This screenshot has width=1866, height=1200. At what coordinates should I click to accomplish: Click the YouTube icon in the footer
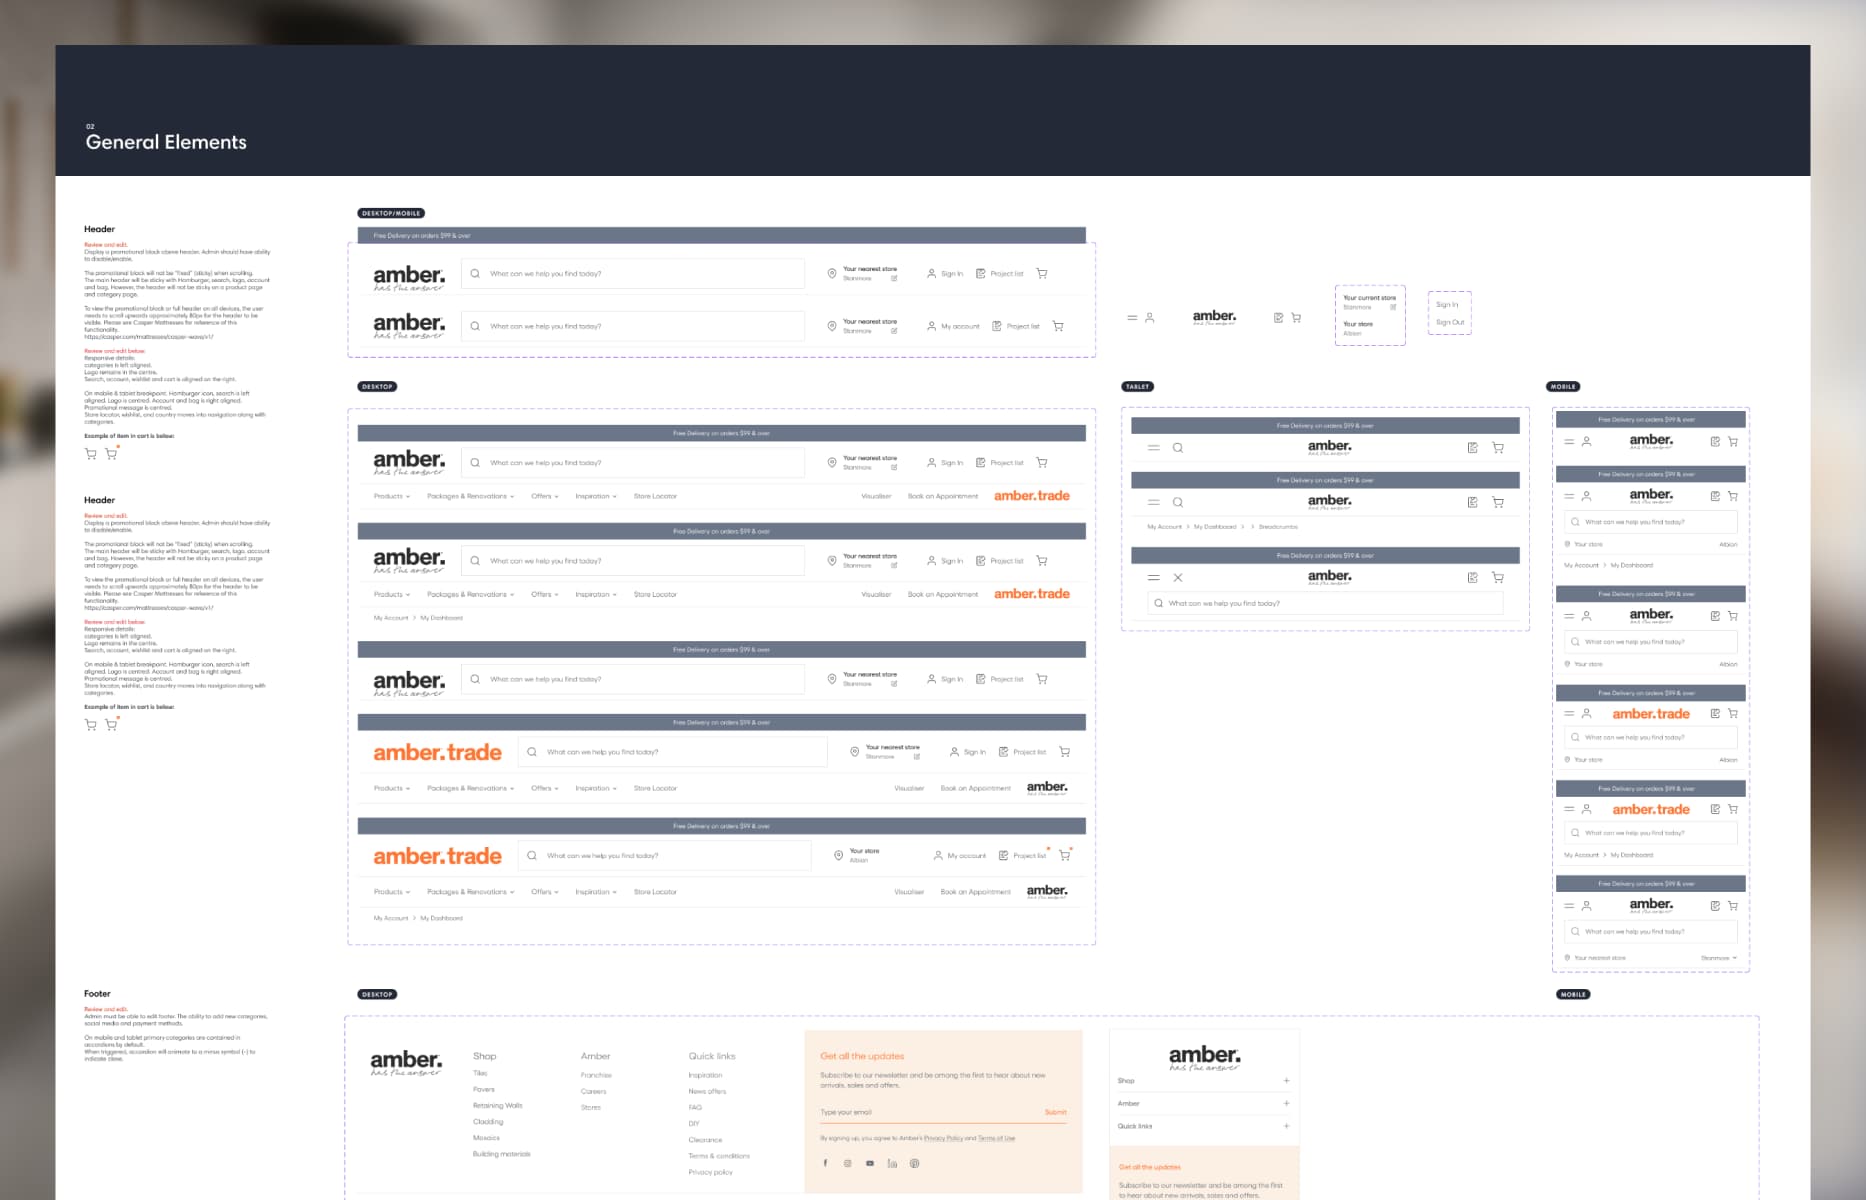coord(869,1163)
